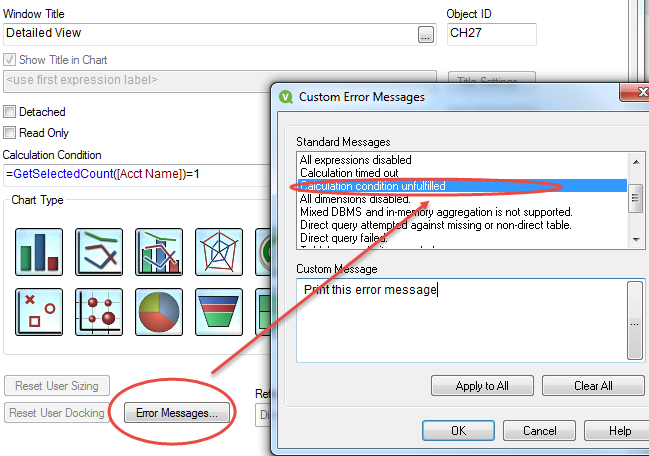This screenshot has height=456, width=649.
Task: Select 'Mixed DBMS and in-memory aggregation' message
Action: (x=462, y=212)
